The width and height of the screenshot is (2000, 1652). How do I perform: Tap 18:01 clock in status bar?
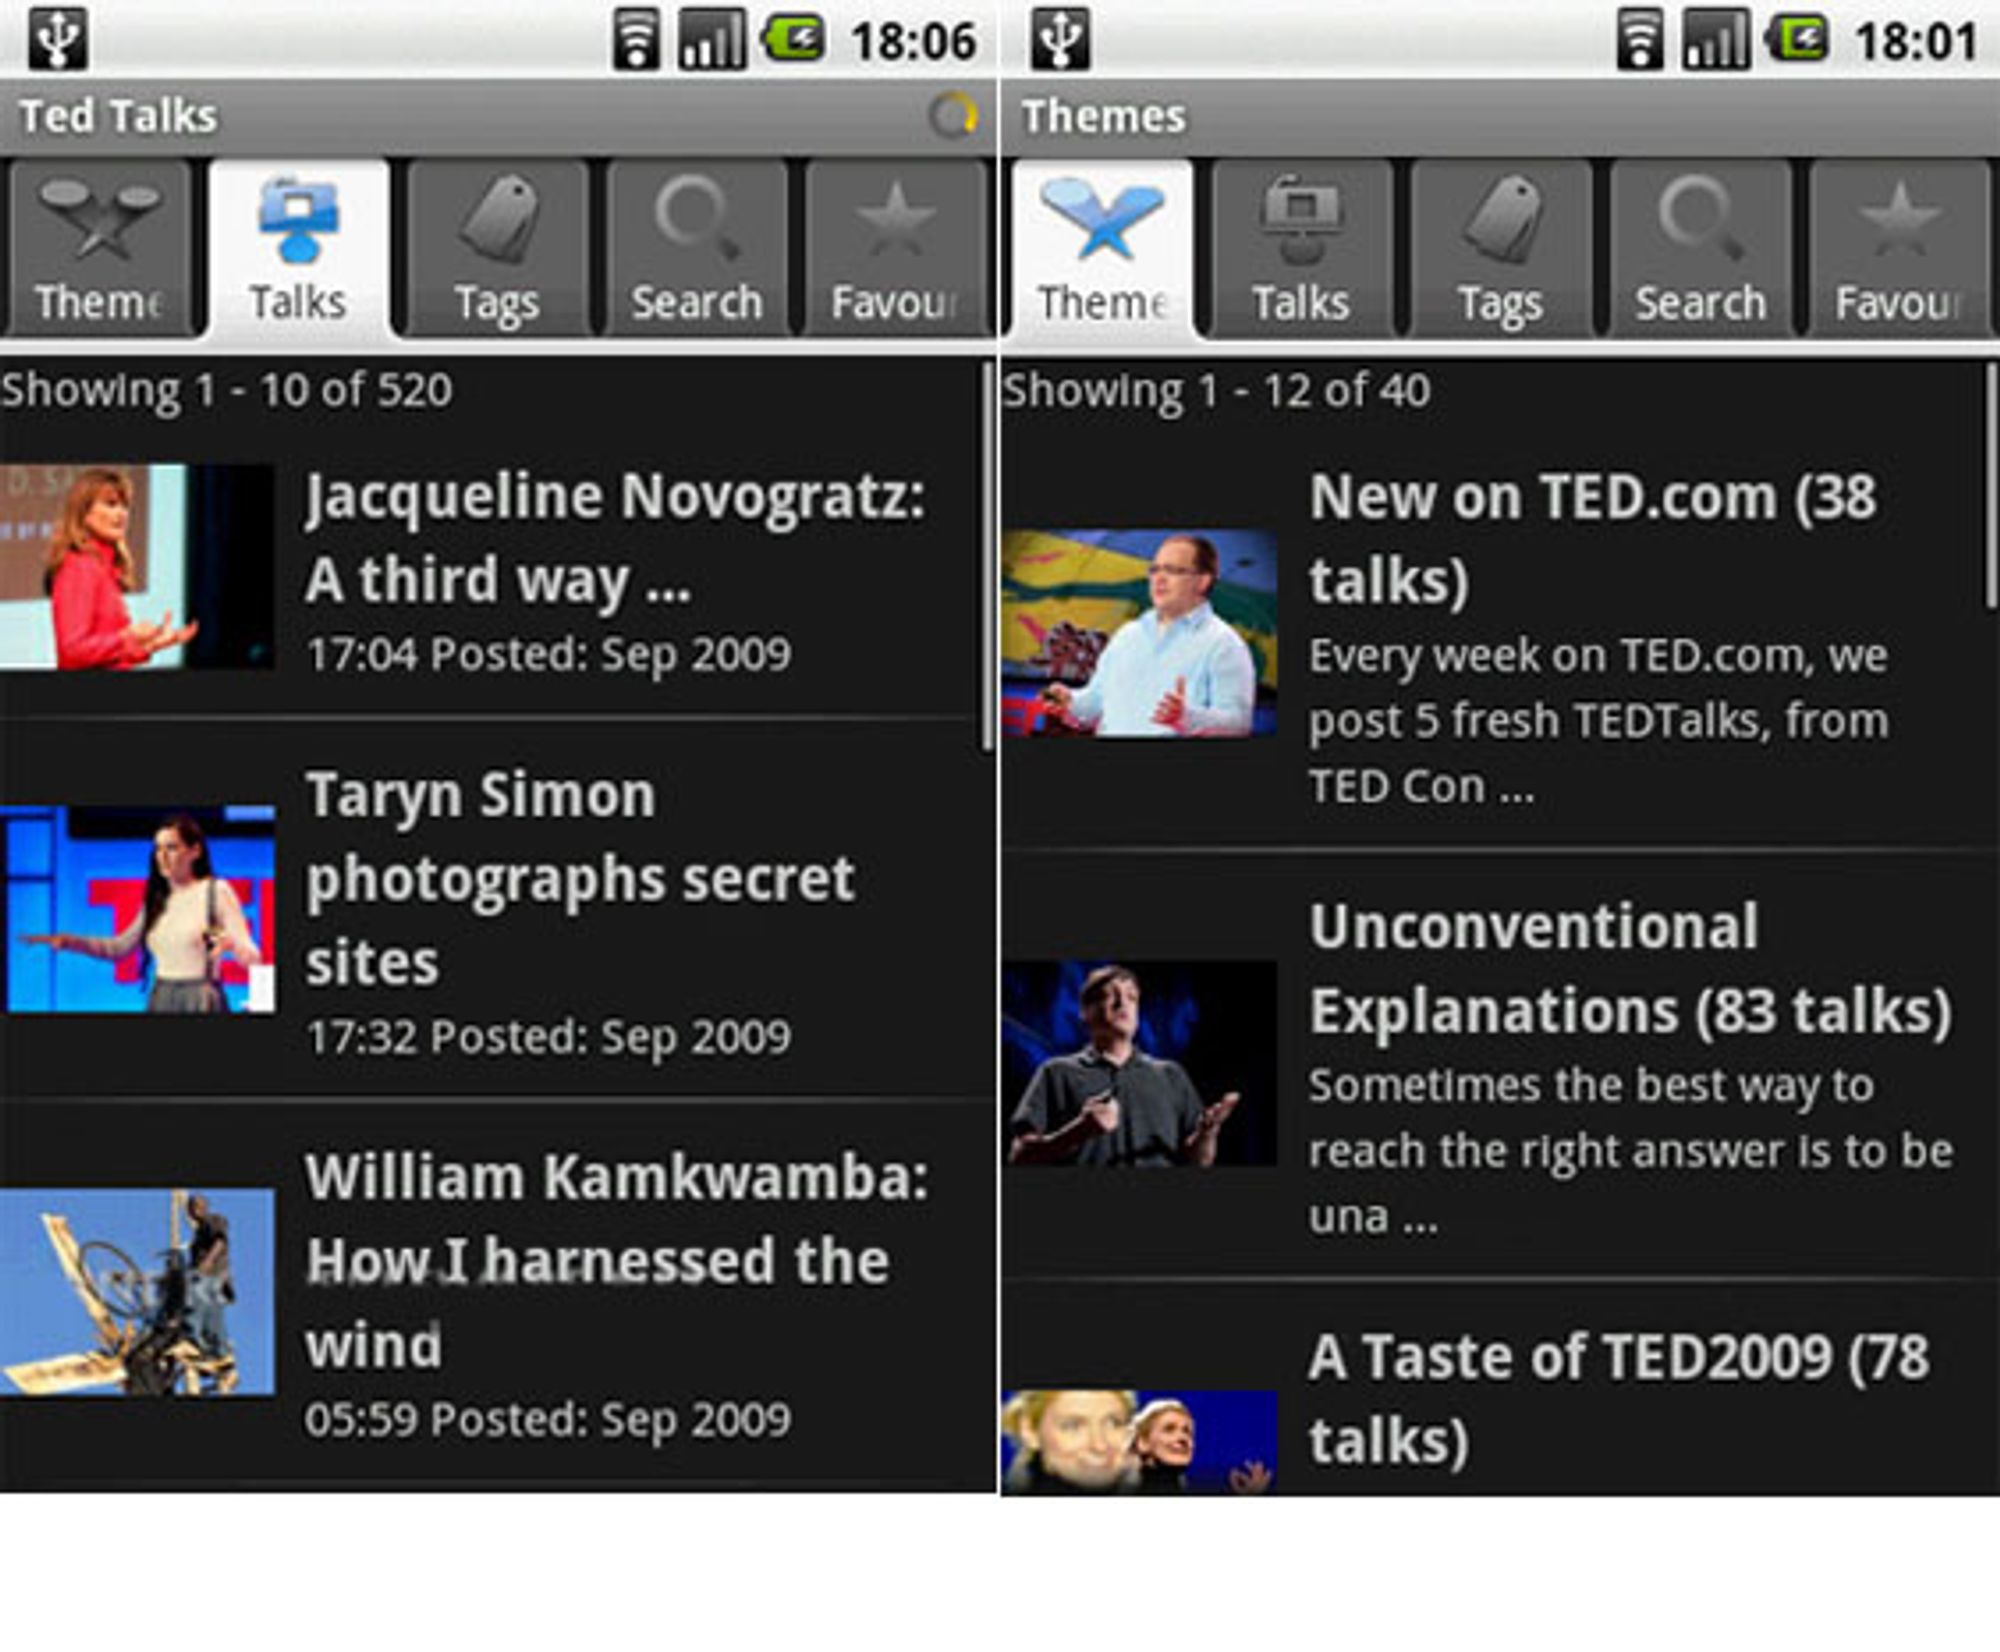(x=1916, y=42)
